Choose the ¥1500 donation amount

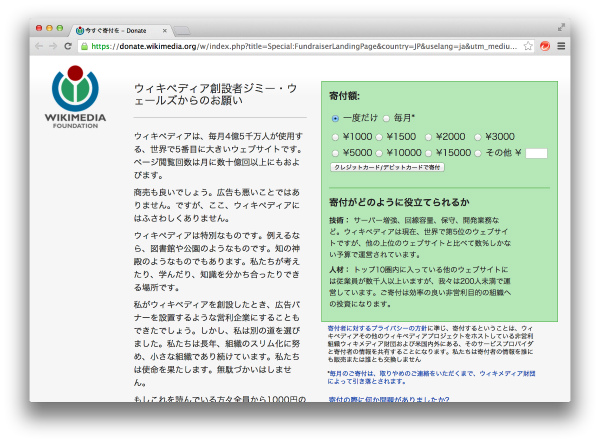coord(379,137)
